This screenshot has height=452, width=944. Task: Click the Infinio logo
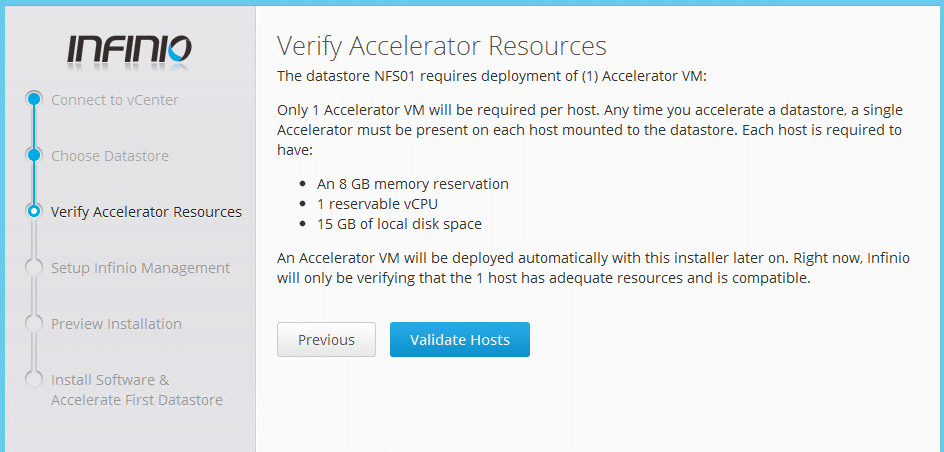click(129, 51)
